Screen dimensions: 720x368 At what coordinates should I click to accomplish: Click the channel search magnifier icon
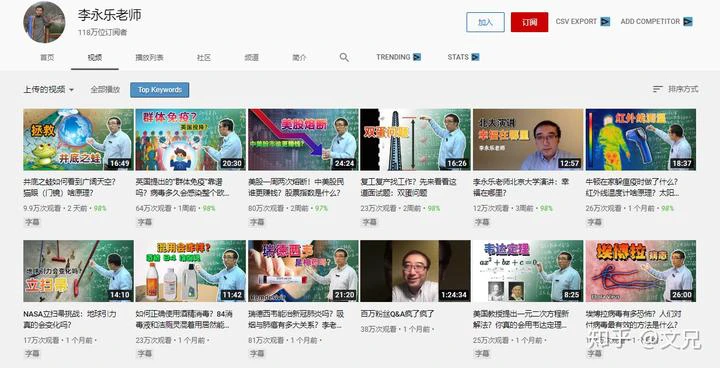344,57
